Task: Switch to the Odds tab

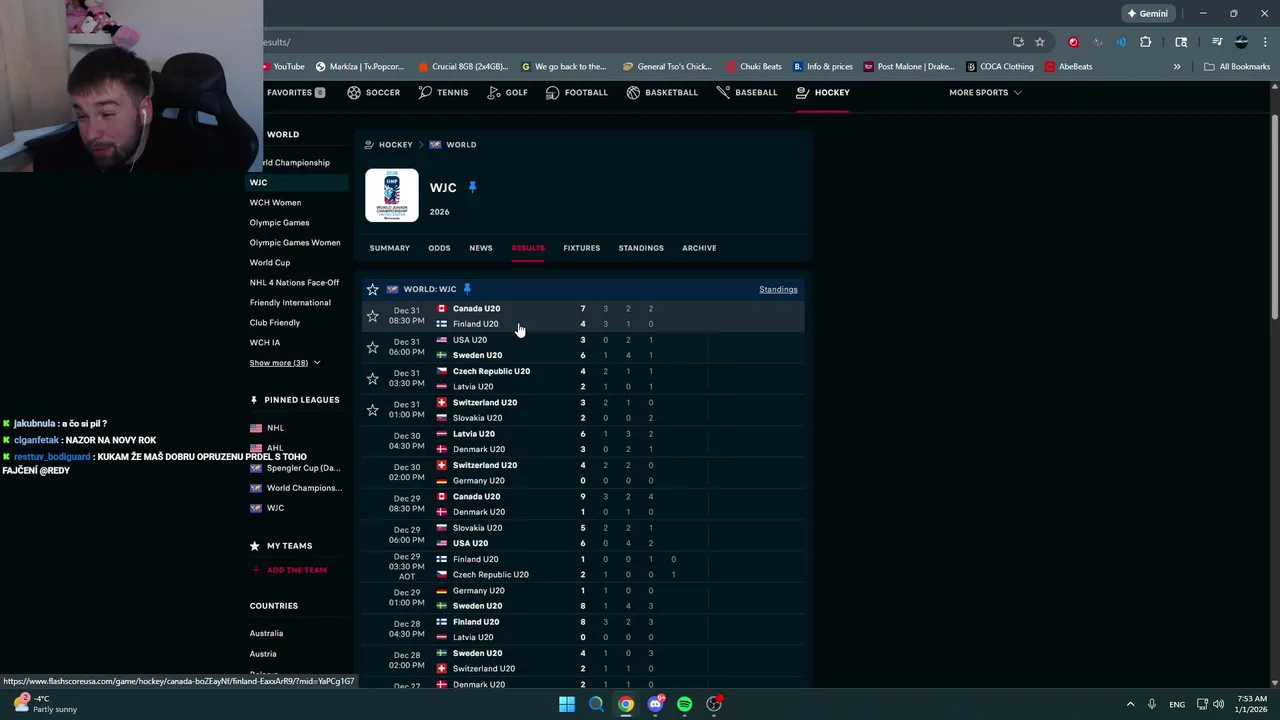Action: tap(439, 248)
